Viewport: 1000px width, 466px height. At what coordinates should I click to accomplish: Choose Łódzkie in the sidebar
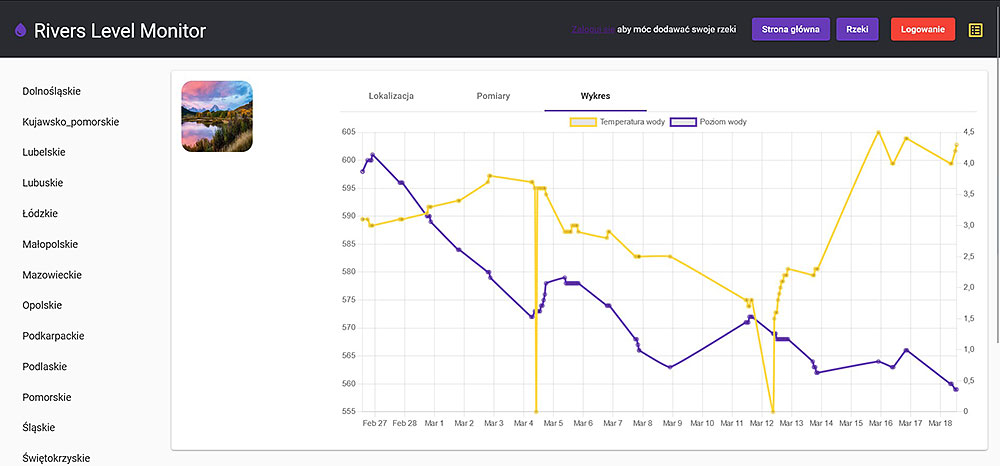[40, 214]
